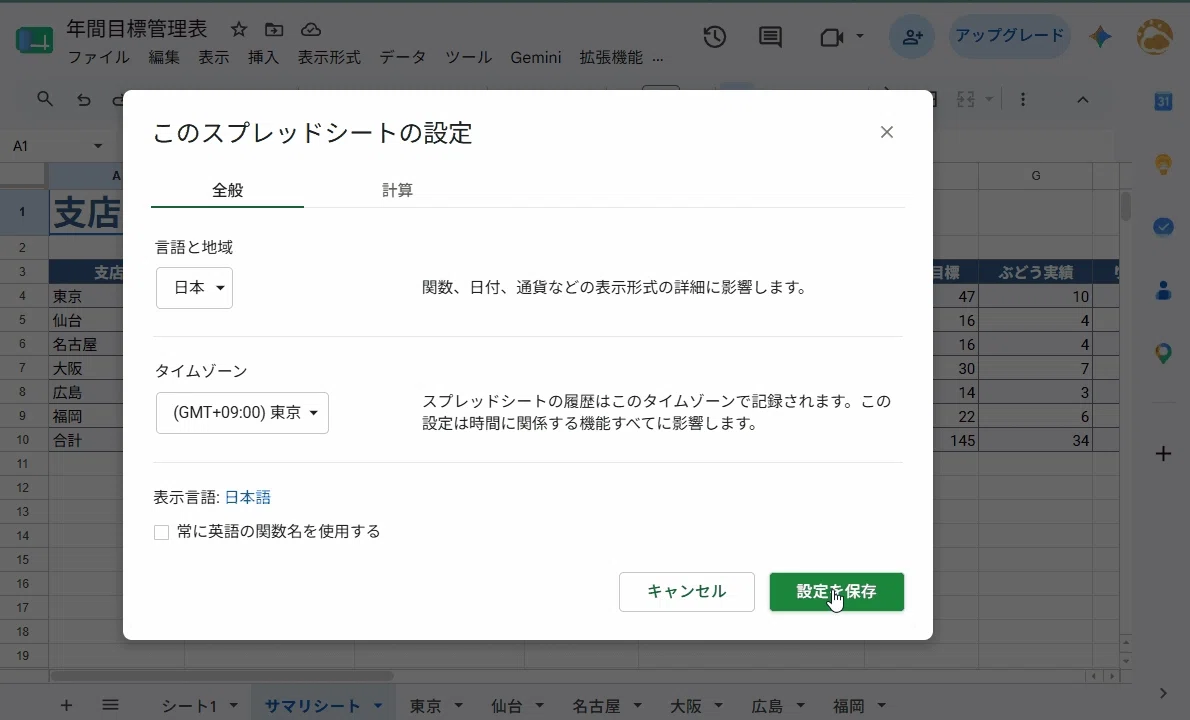
Task: Open the Gemini menu
Action: tap(536, 58)
